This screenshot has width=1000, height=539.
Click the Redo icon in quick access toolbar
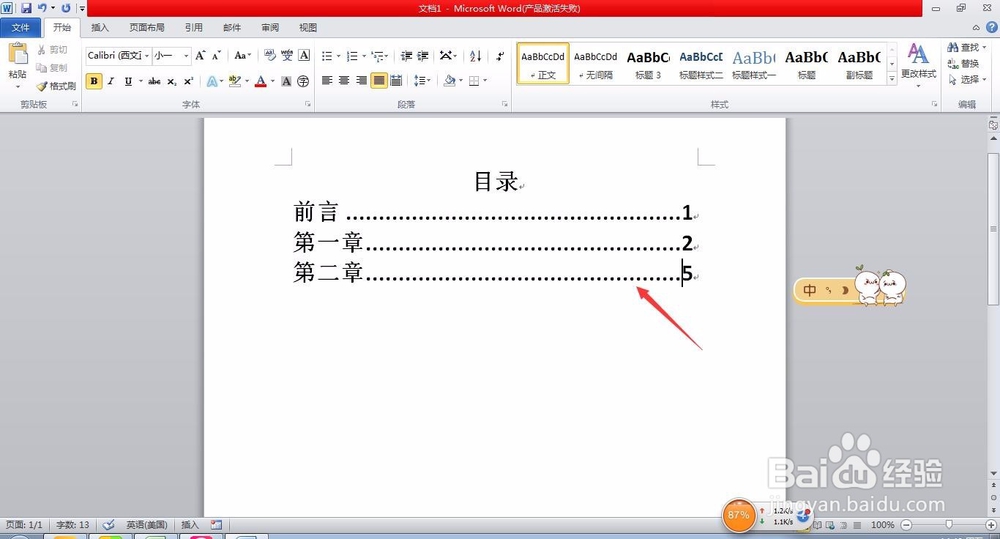[66, 8]
